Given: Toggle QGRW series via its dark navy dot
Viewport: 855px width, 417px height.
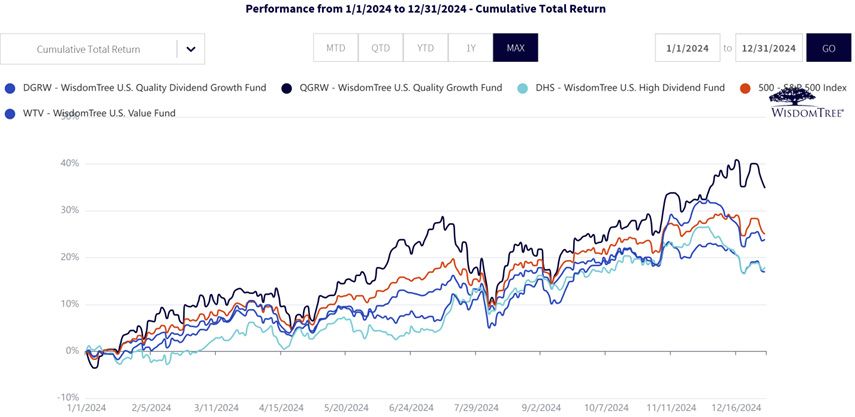Looking at the screenshot, I should [287, 88].
